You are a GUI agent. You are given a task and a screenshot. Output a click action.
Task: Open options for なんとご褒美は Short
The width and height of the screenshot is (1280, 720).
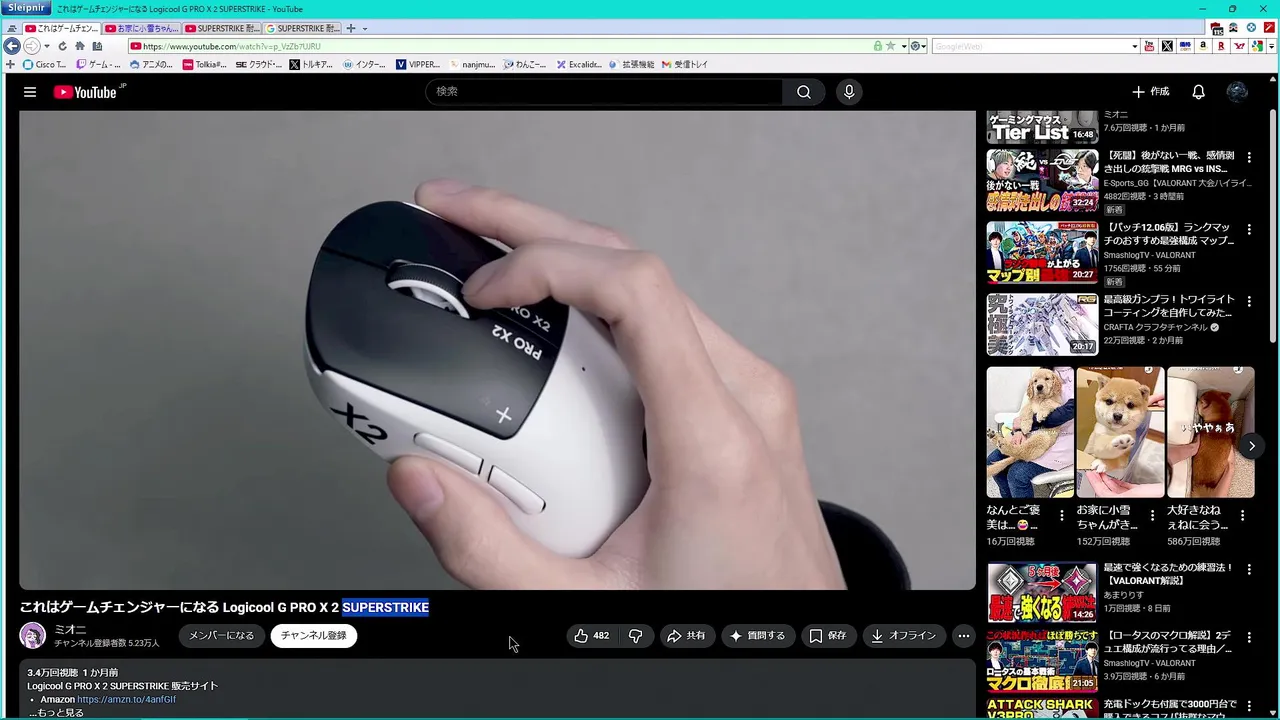[1062, 516]
